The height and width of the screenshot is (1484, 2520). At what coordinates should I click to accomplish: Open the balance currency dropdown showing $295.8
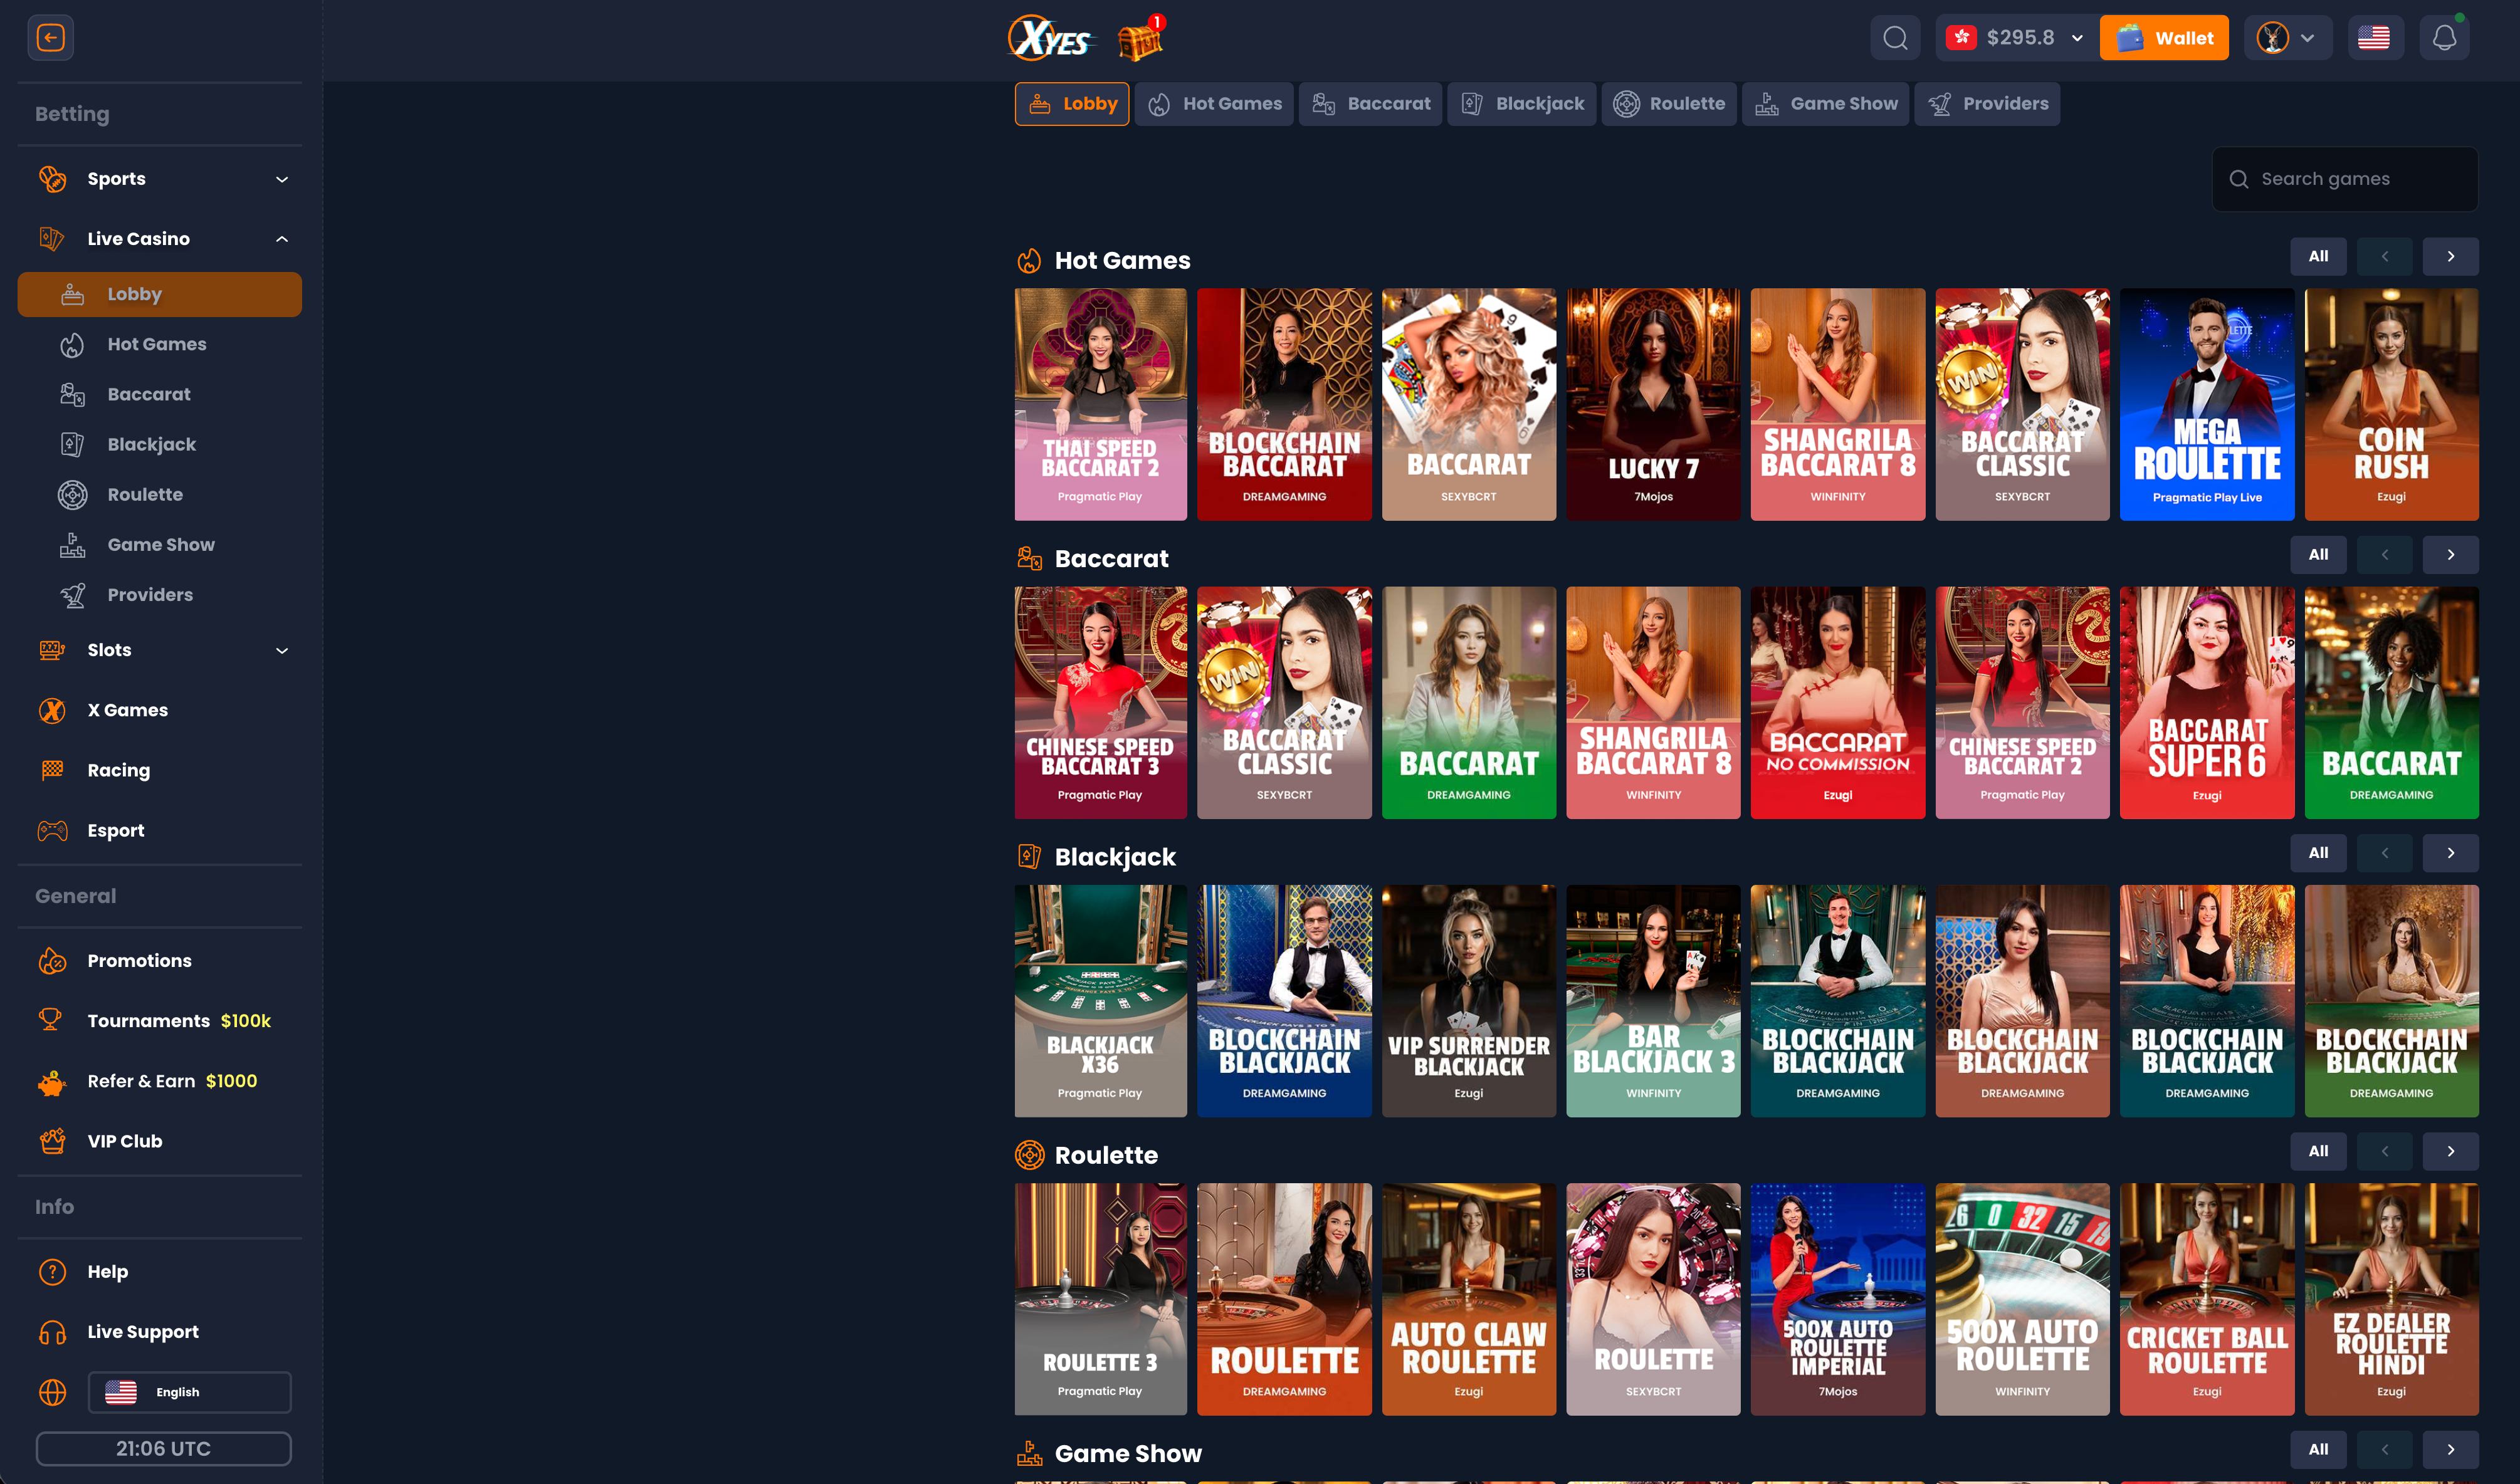(x=2015, y=37)
